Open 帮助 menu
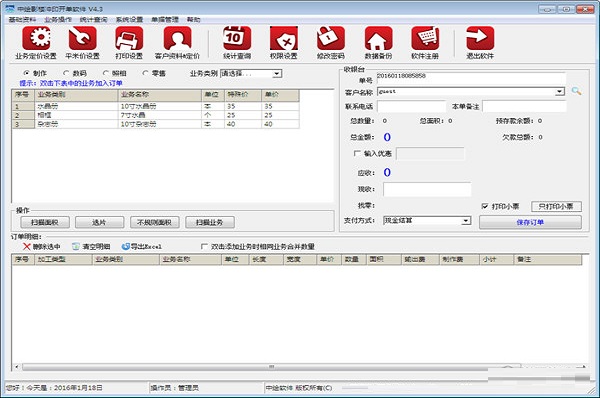The image size is (600, 398). [194, 20]
